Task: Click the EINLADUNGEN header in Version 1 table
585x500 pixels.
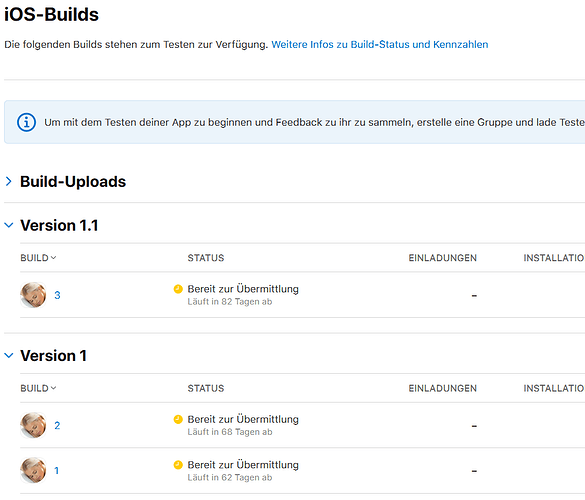Action: (442, 388)
